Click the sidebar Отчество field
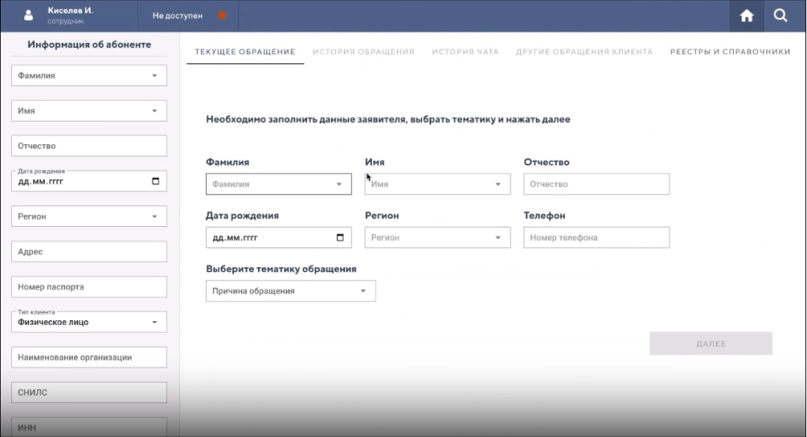807x437 pixels. click(89, 146)
